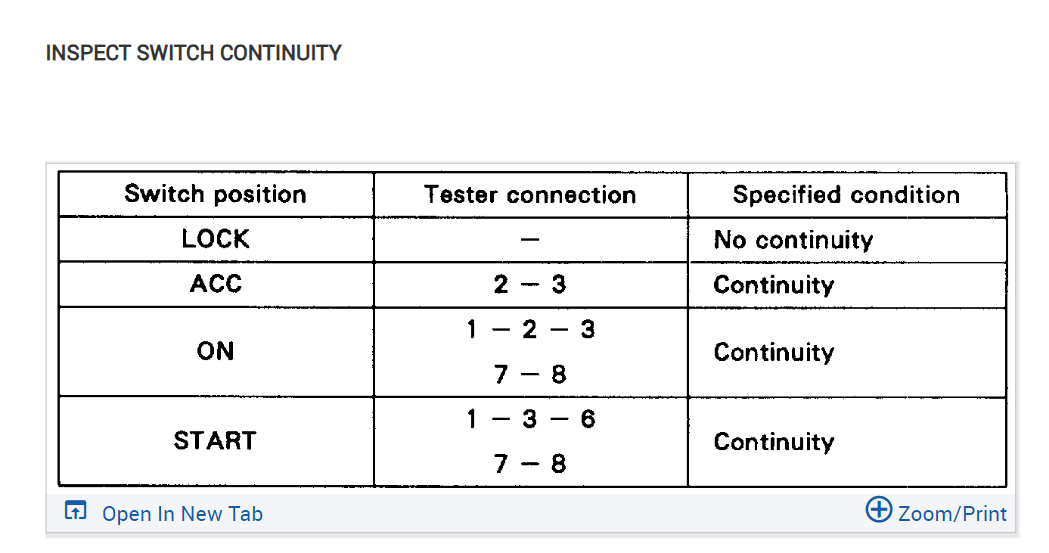
Task: Select the START switch position cell
Action: click(x=215, y=441)
